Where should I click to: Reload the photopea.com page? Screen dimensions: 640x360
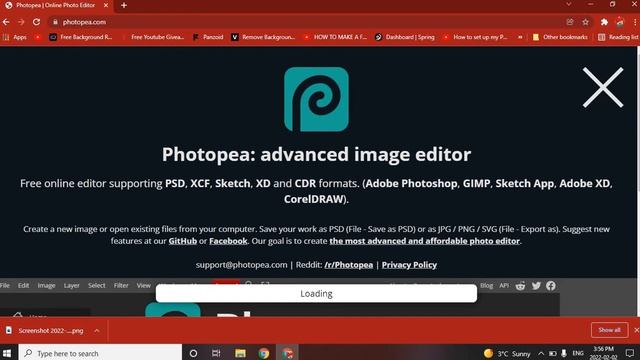click(36, 22)
